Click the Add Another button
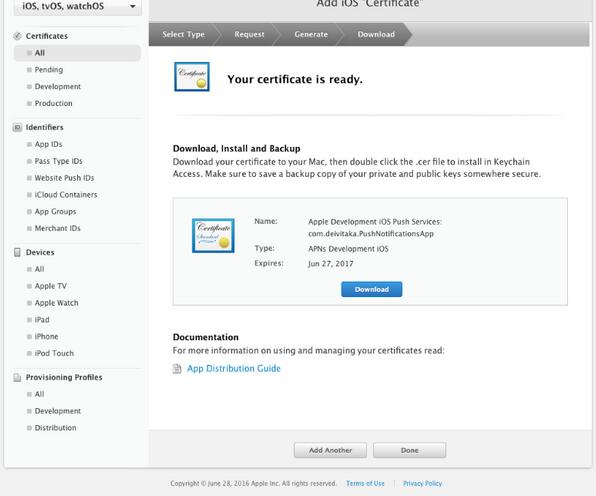The width and height of the screenshot is (596, 496). pyautogui.click(x=330, y=450)
